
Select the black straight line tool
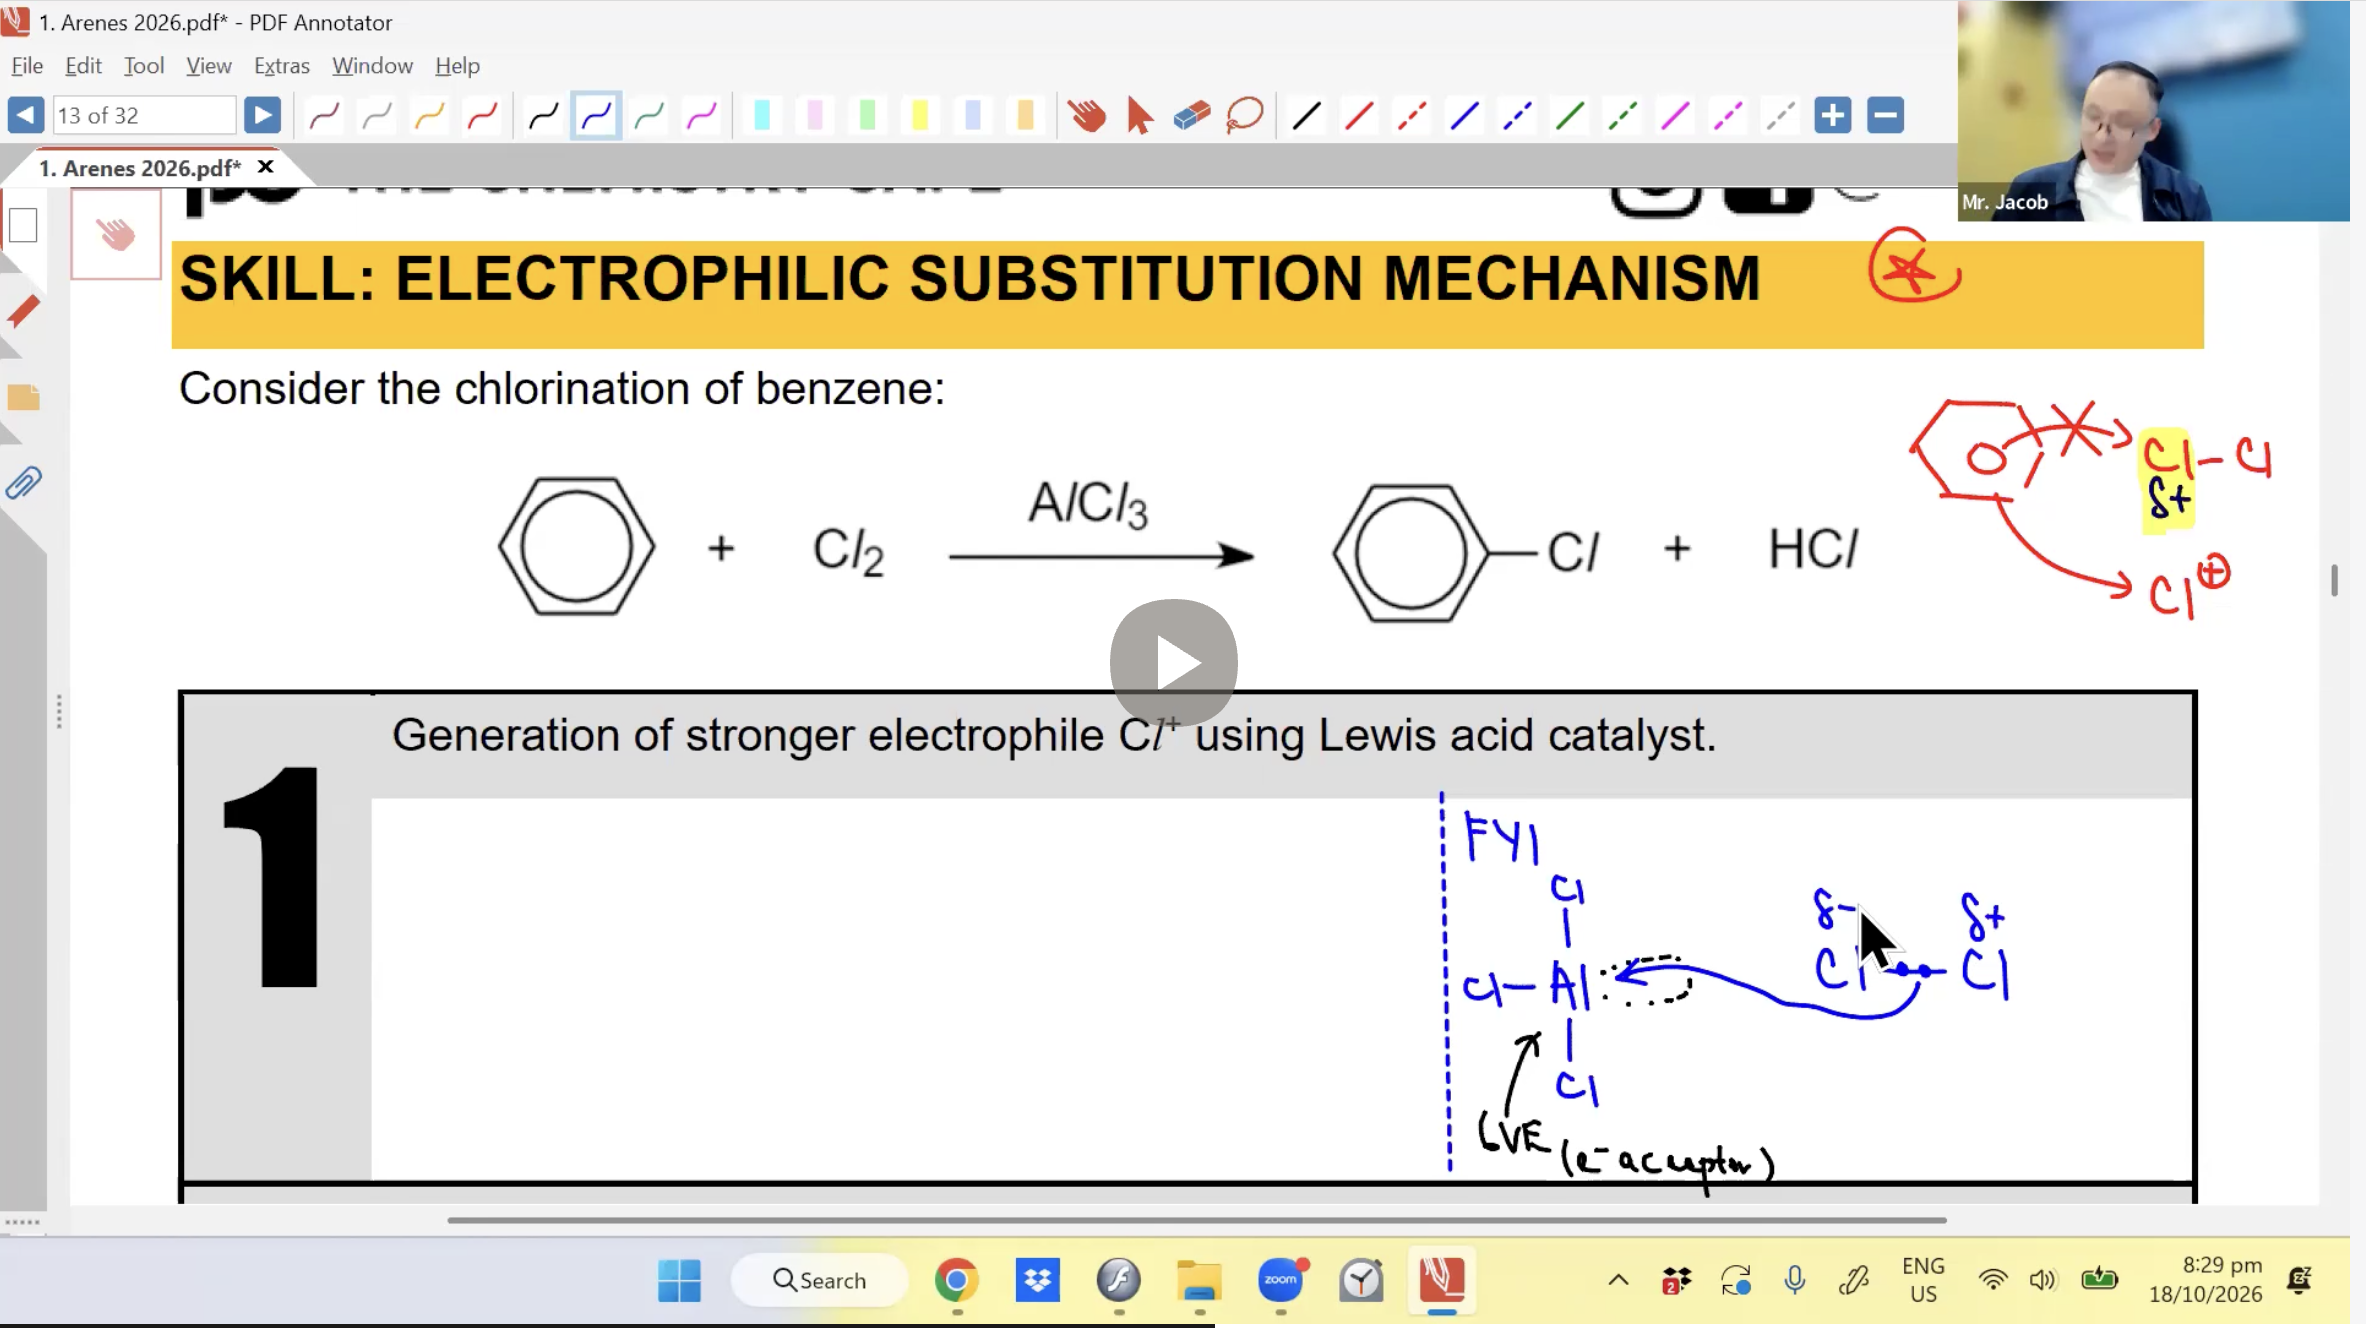[x=1306, y=116]
